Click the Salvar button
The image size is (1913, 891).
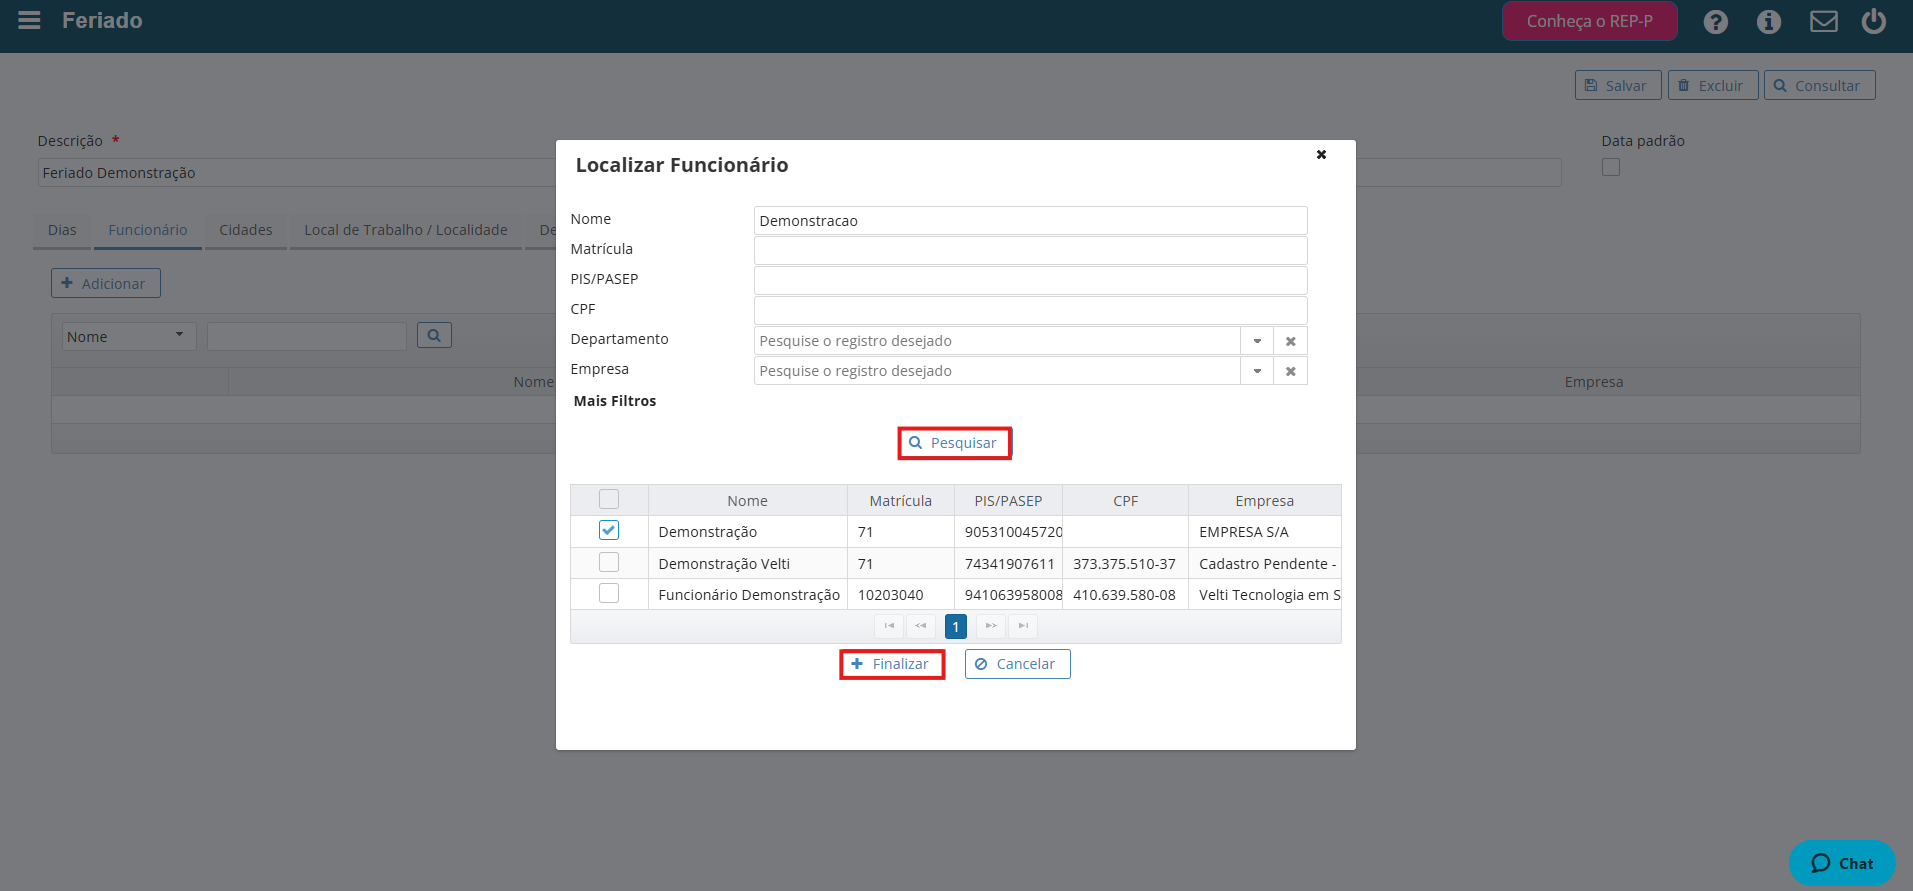(x=1617, y=85)
